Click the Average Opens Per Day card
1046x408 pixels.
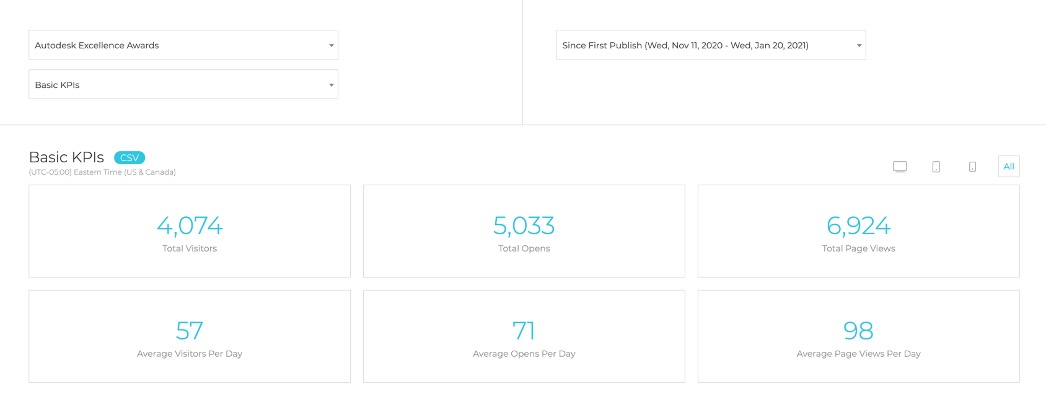524,336
